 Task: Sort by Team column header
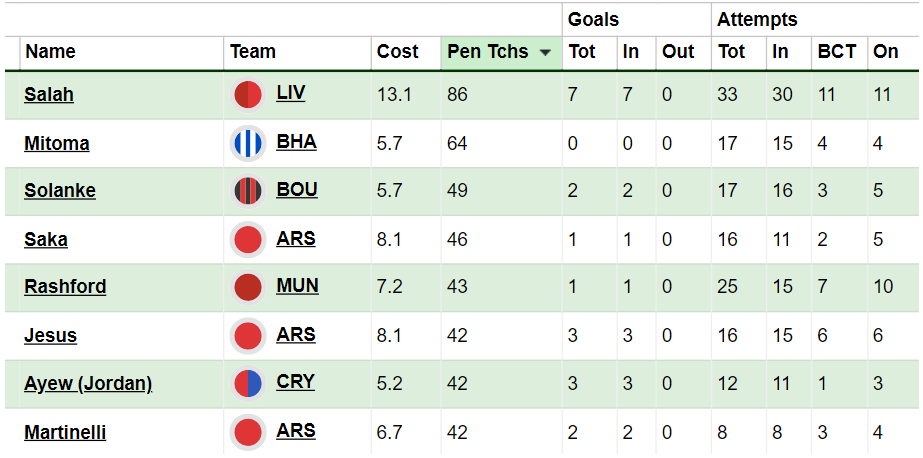tap(253, 52)
